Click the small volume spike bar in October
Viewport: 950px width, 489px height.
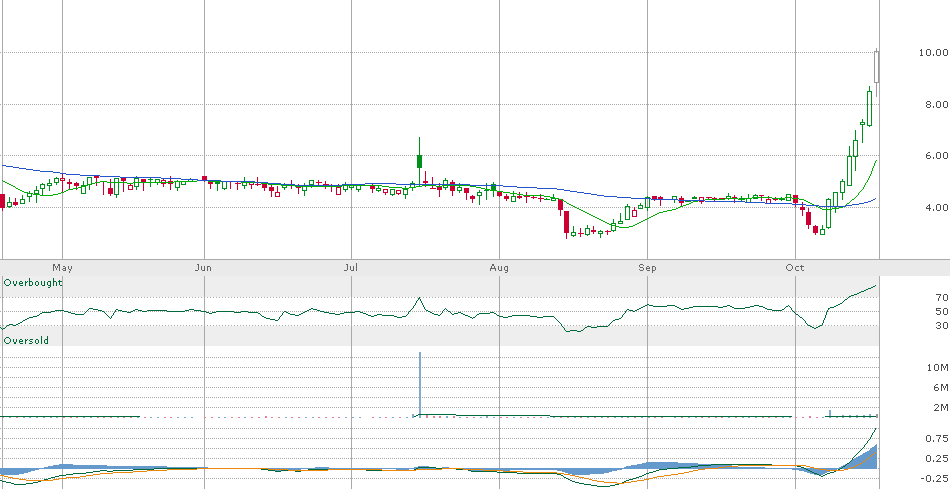[829, 413]
